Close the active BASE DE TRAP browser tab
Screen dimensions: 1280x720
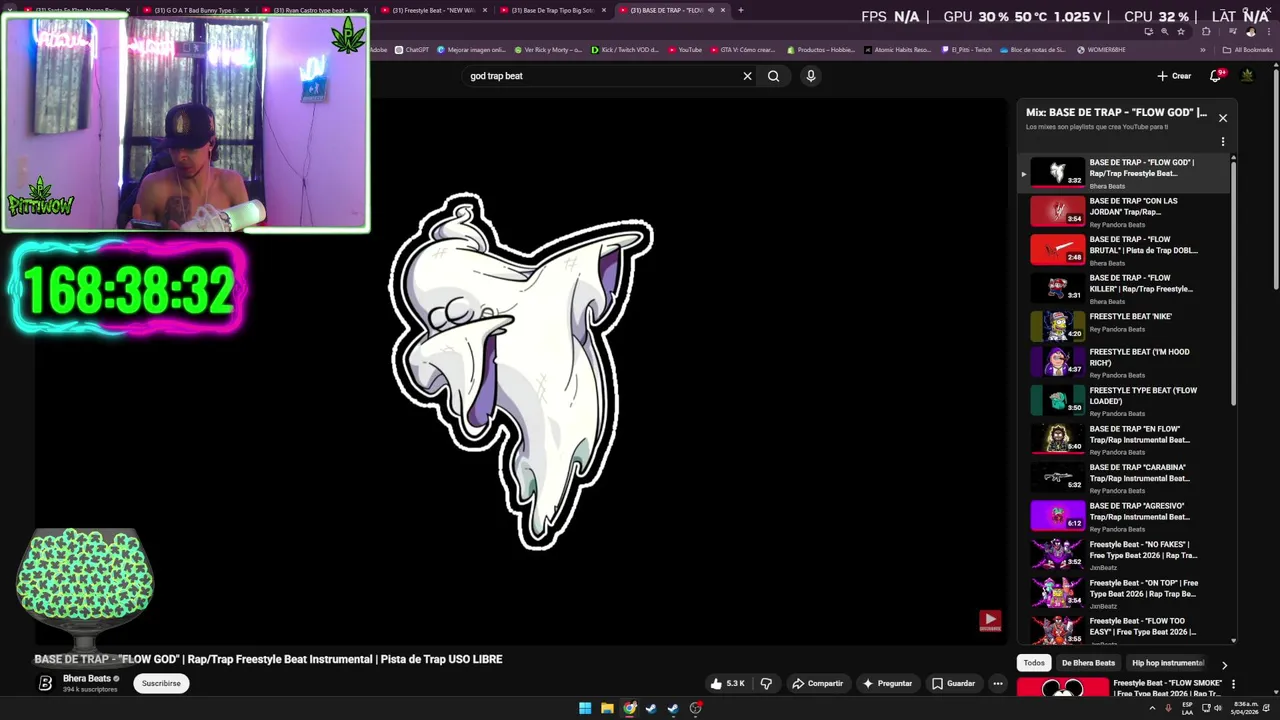coord(724,10)
